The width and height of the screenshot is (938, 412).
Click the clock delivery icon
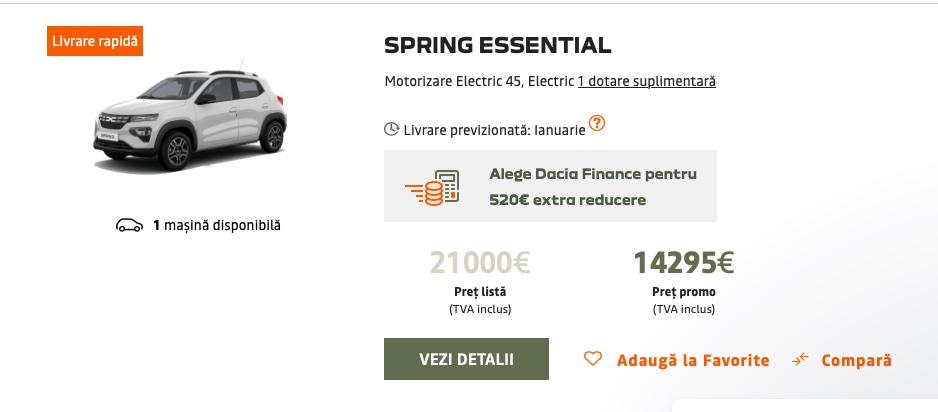point(391,129)
